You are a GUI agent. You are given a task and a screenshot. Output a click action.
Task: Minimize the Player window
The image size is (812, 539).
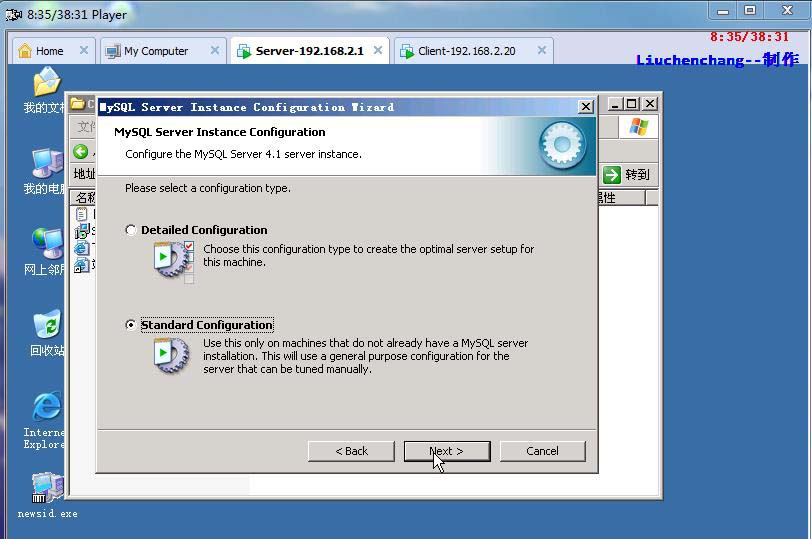pos(723,11)
